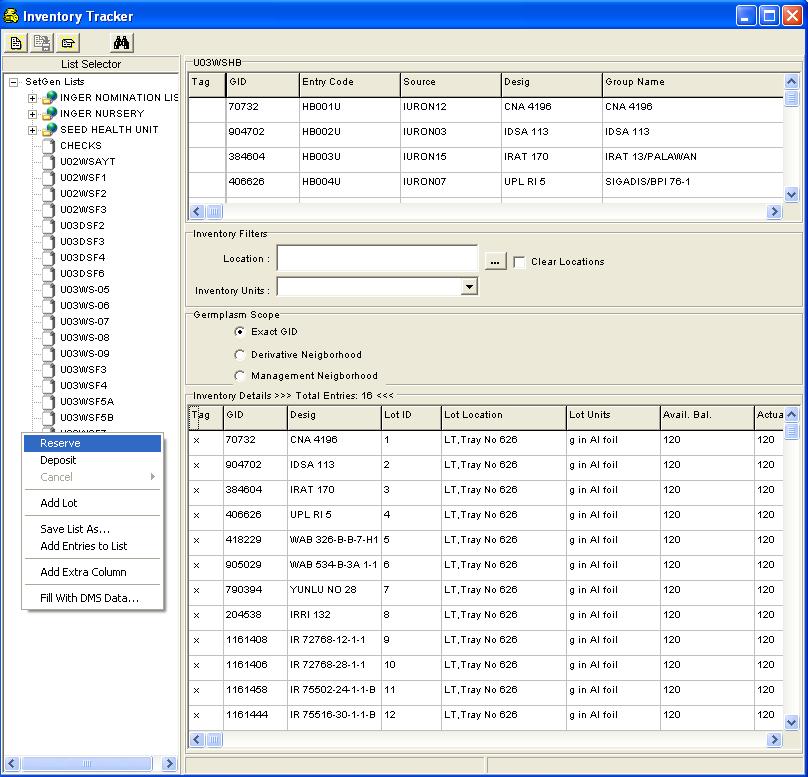Click globe icon of SEED HEALTH UNIT
Image resolution: width=808 pixels, height=777 pixels.
click(50, 129)
